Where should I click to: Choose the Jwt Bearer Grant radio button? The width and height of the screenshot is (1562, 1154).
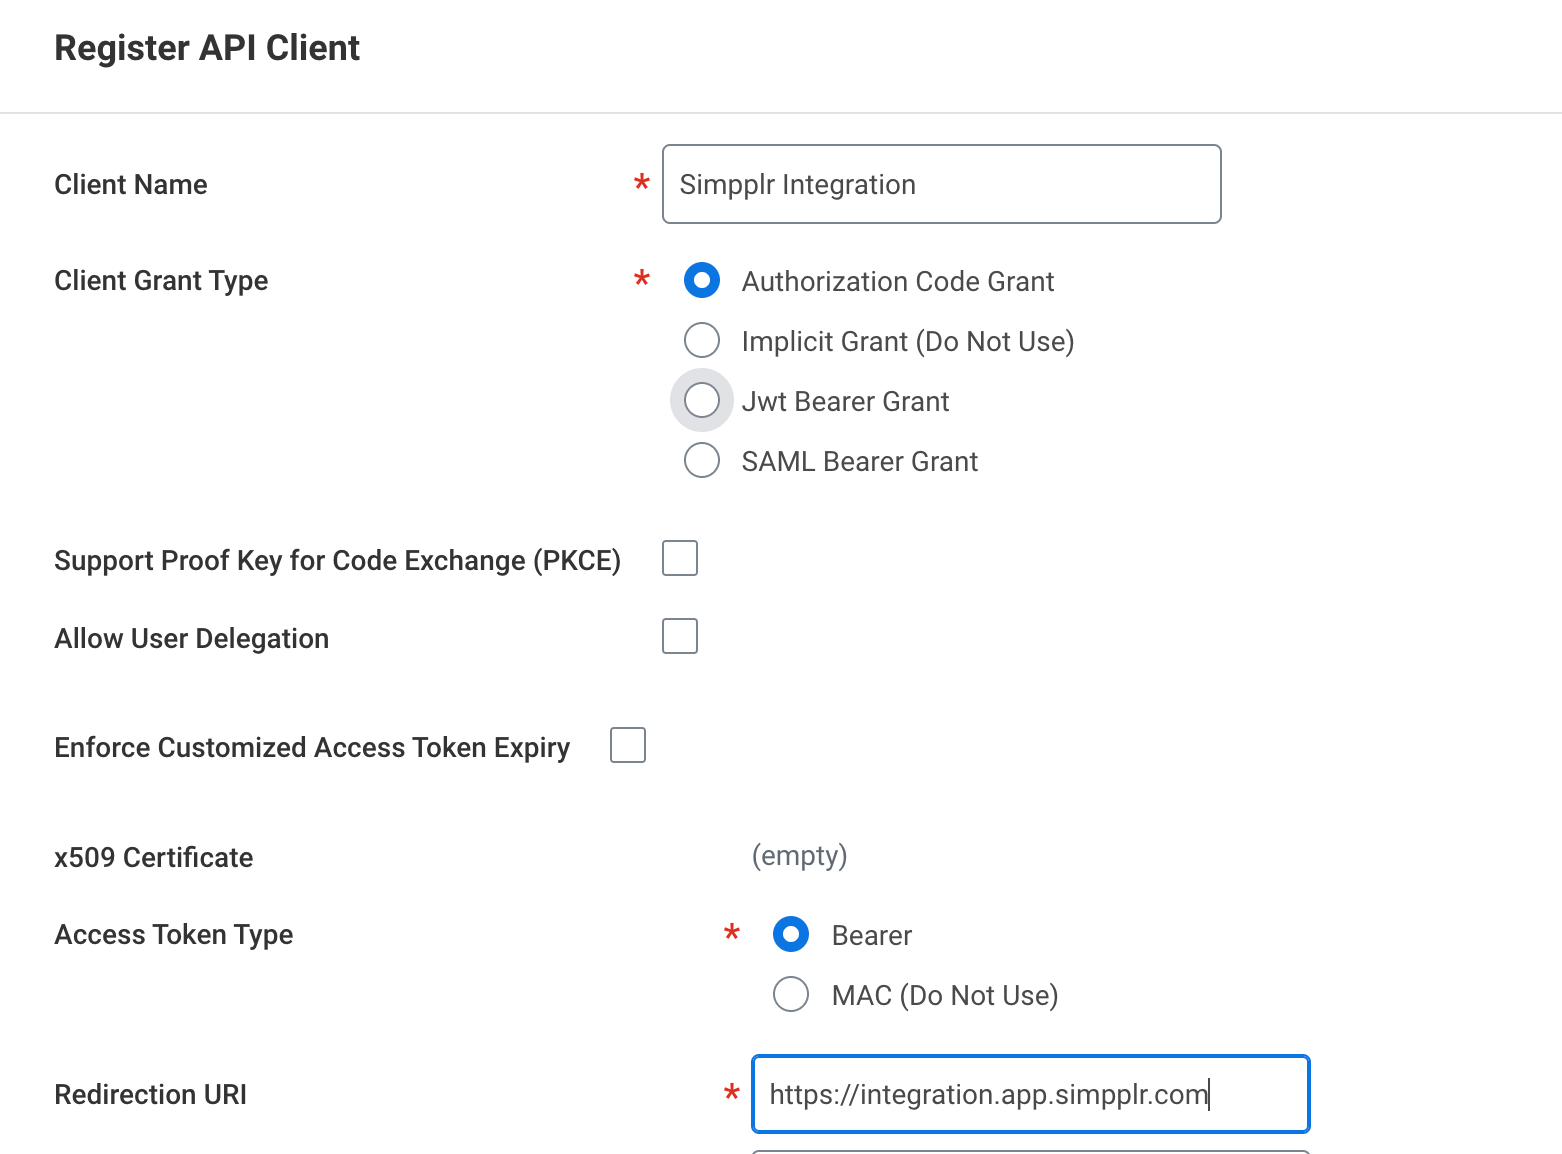pos(701,400)
